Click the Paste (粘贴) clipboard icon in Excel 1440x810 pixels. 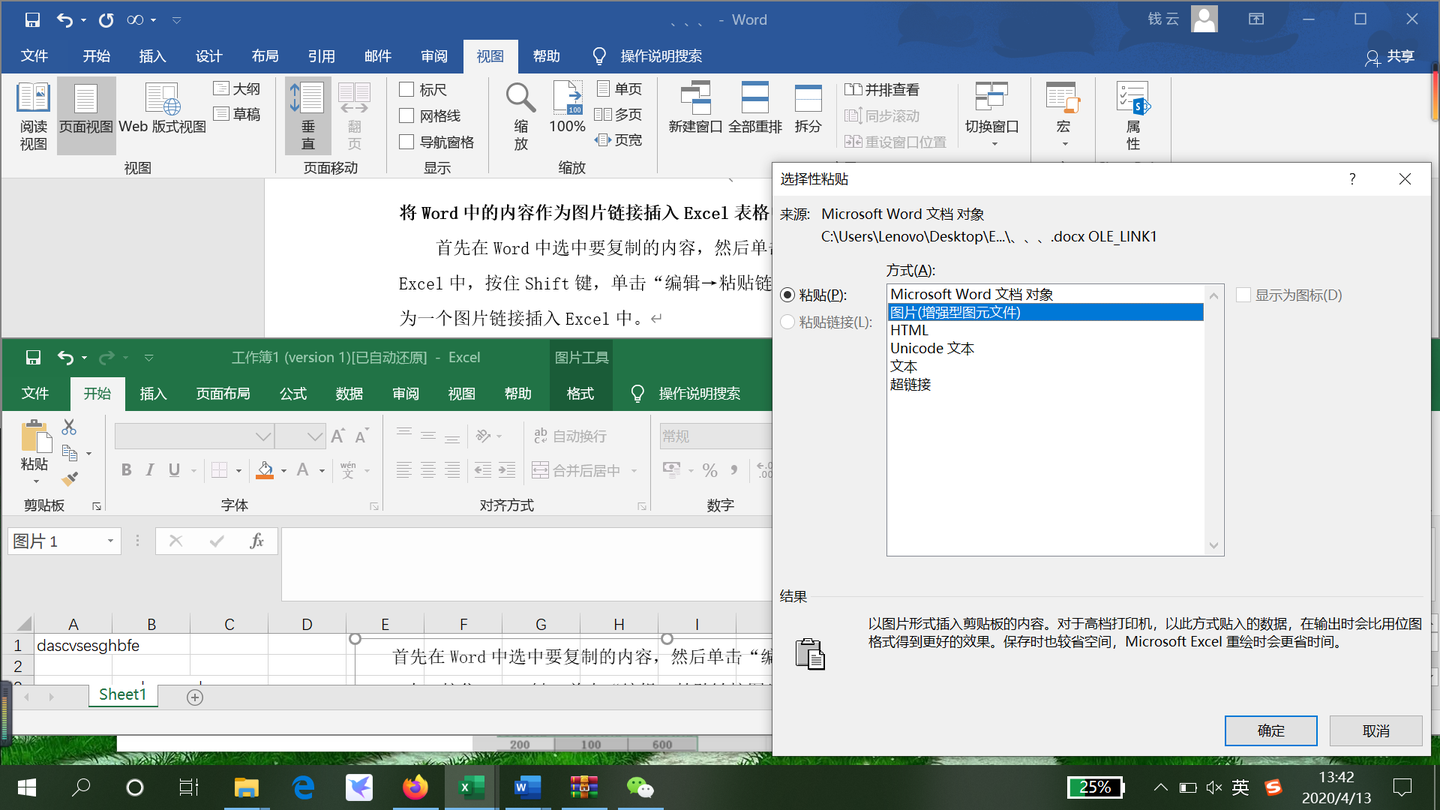pos(35,439)
